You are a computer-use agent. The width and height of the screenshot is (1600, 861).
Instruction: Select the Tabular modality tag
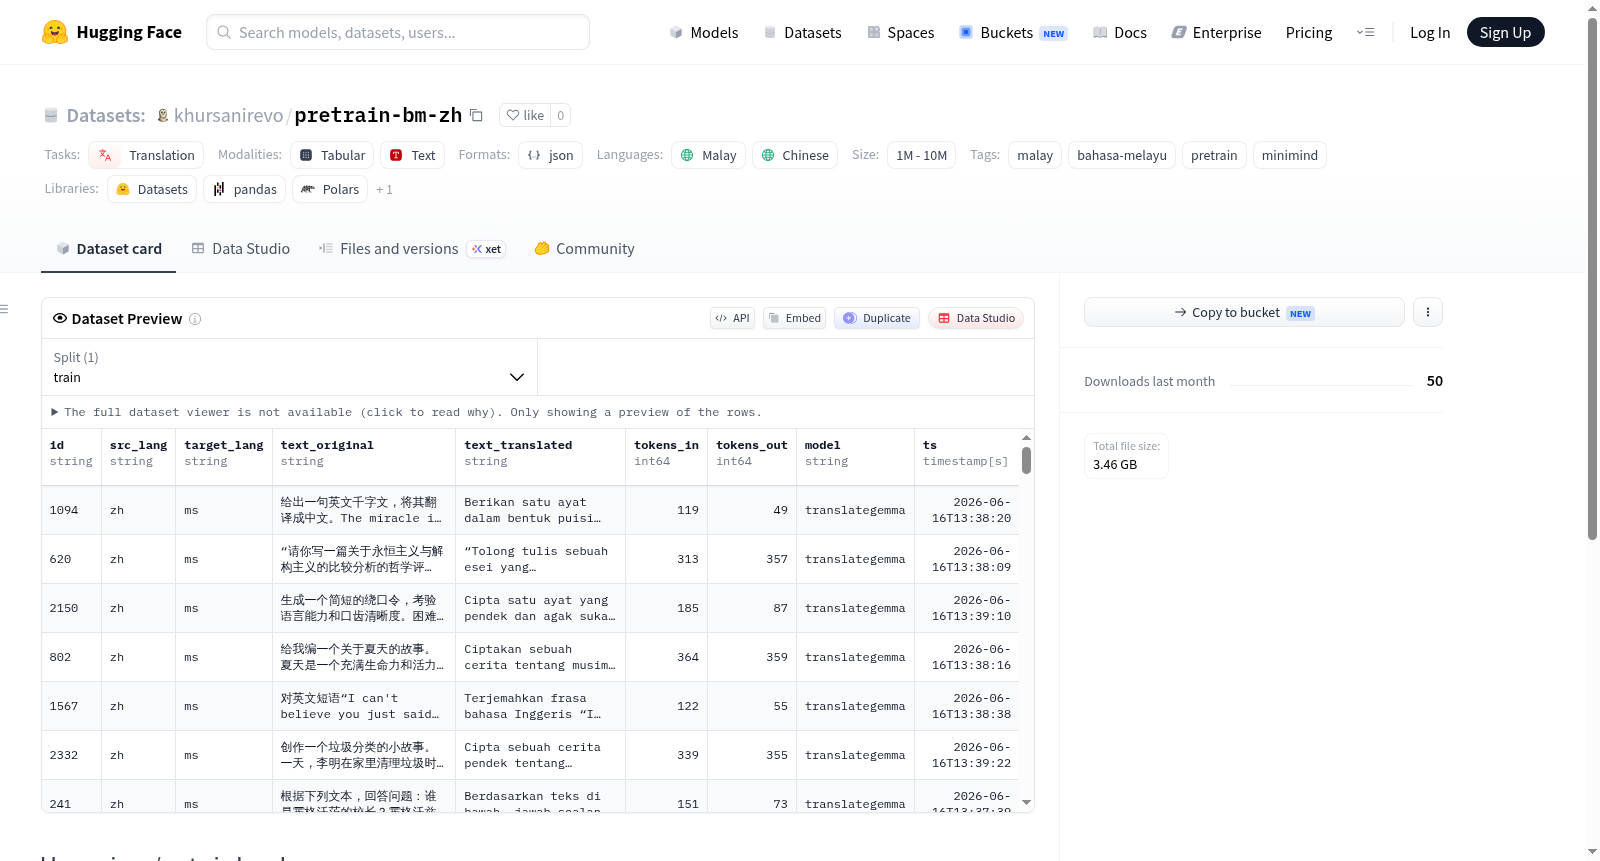tap(332, 155)
